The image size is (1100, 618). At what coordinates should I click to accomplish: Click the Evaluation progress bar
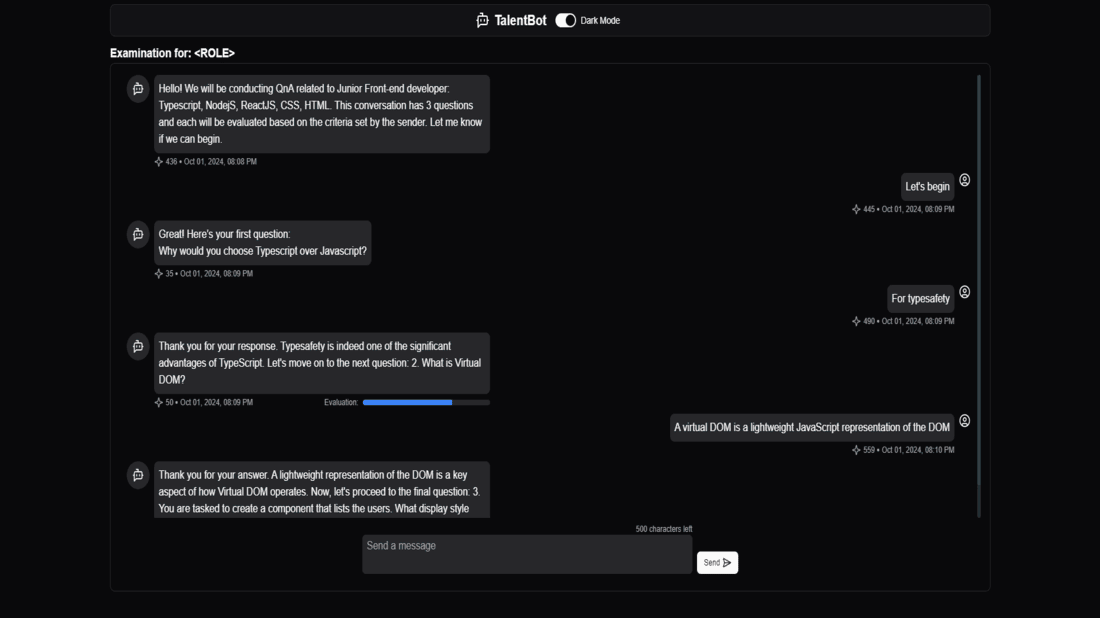pyautogui.click(x=426, y=403)
